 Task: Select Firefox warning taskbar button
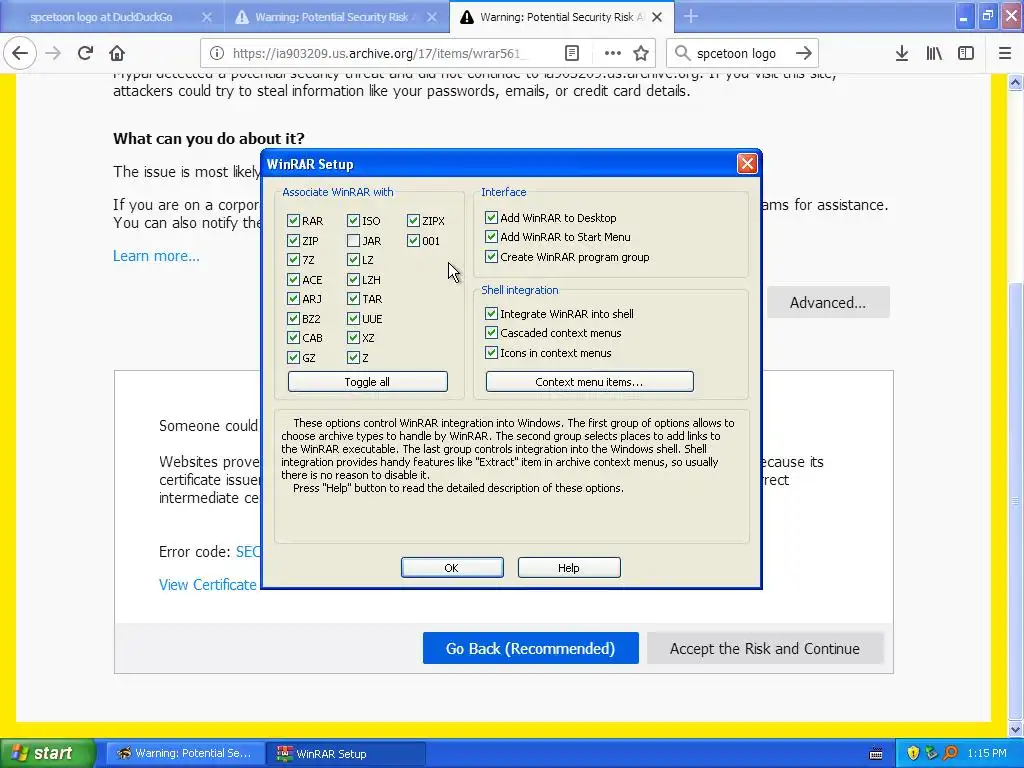[x=185, y=753]
